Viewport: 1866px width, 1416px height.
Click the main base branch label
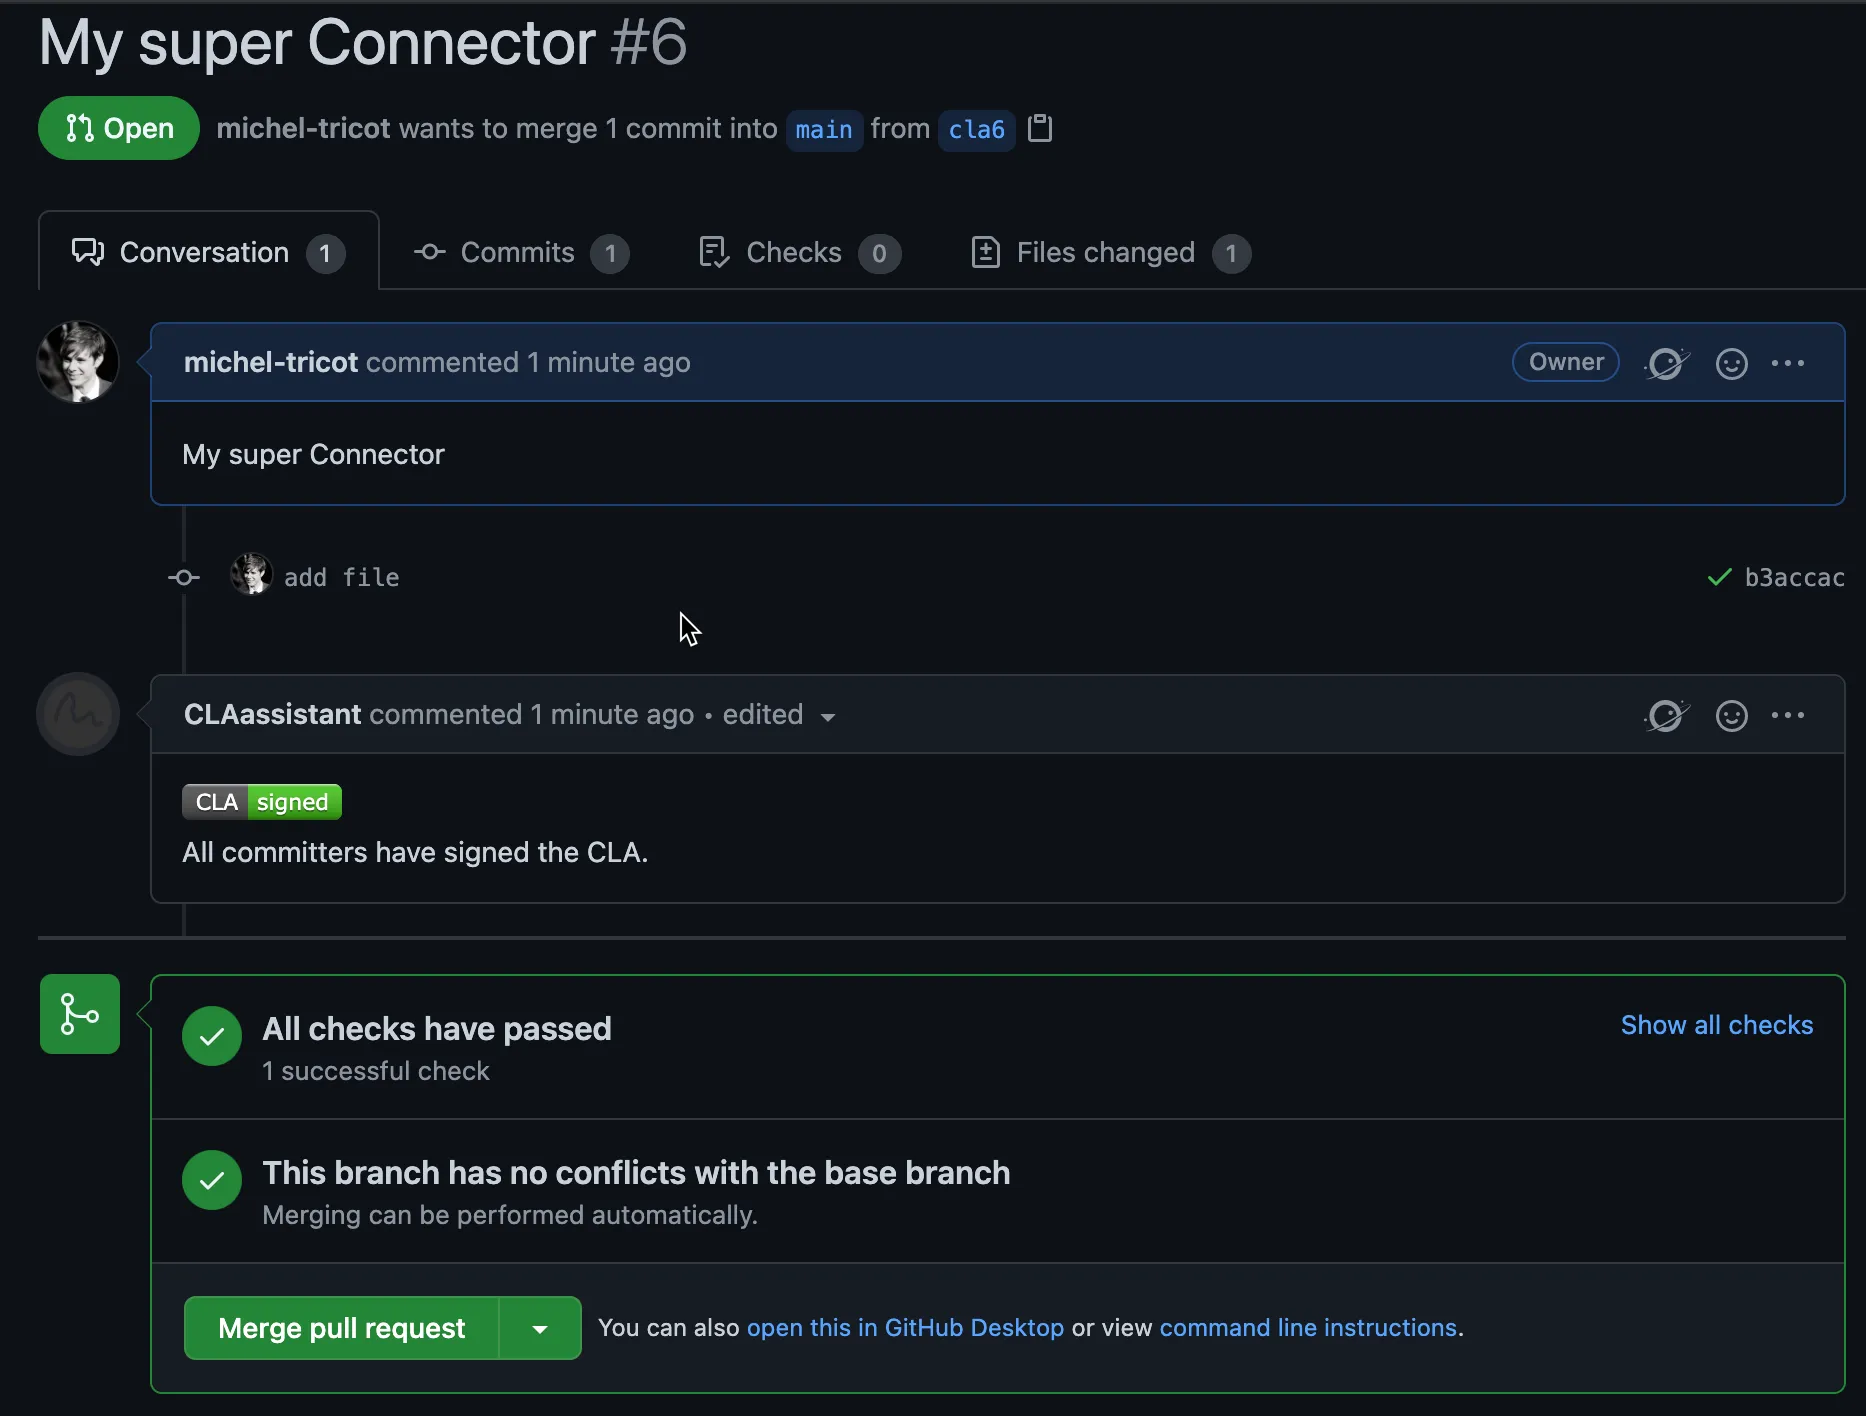point(824,130)
